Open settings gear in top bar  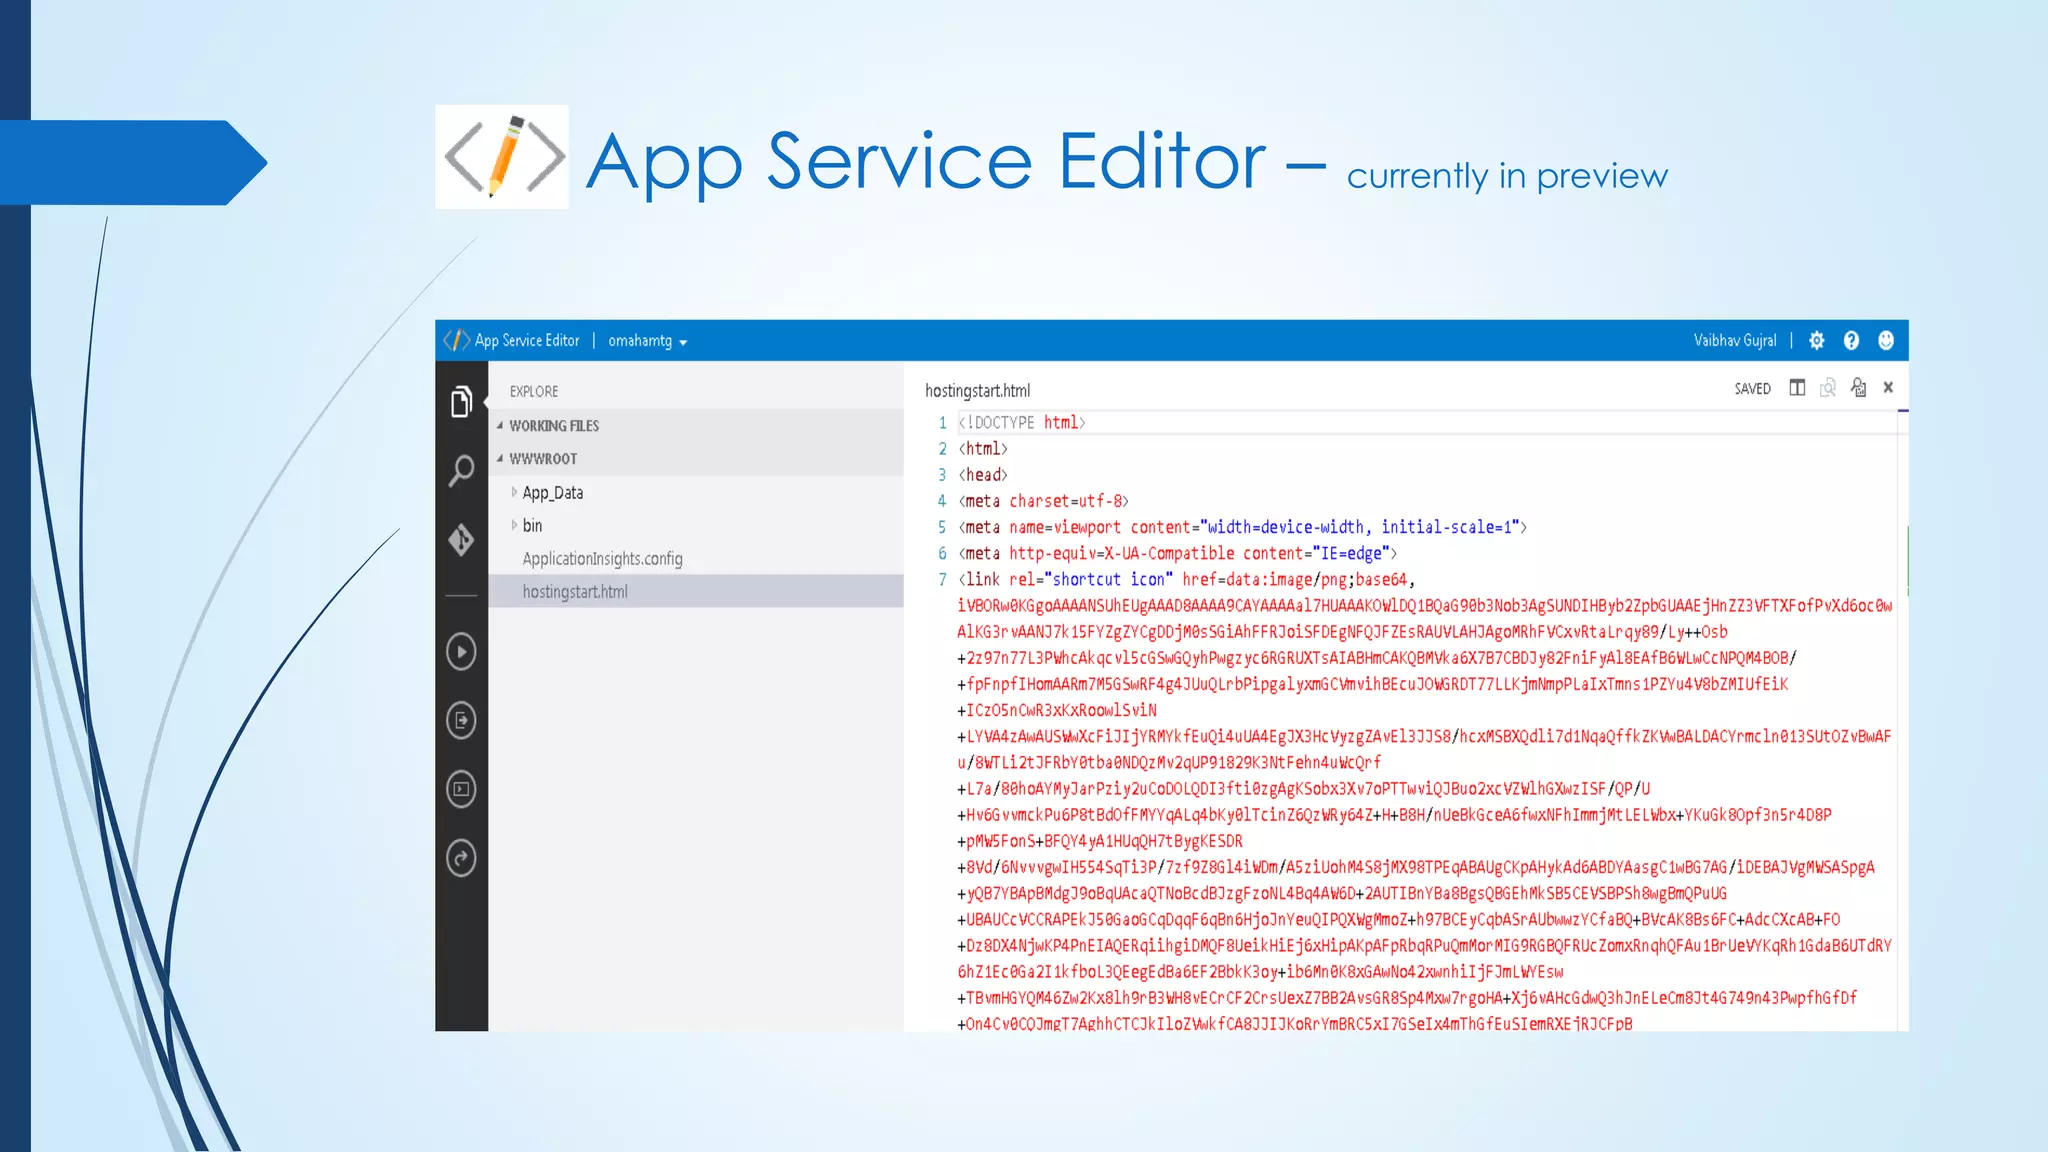(x=1817, y=341)
